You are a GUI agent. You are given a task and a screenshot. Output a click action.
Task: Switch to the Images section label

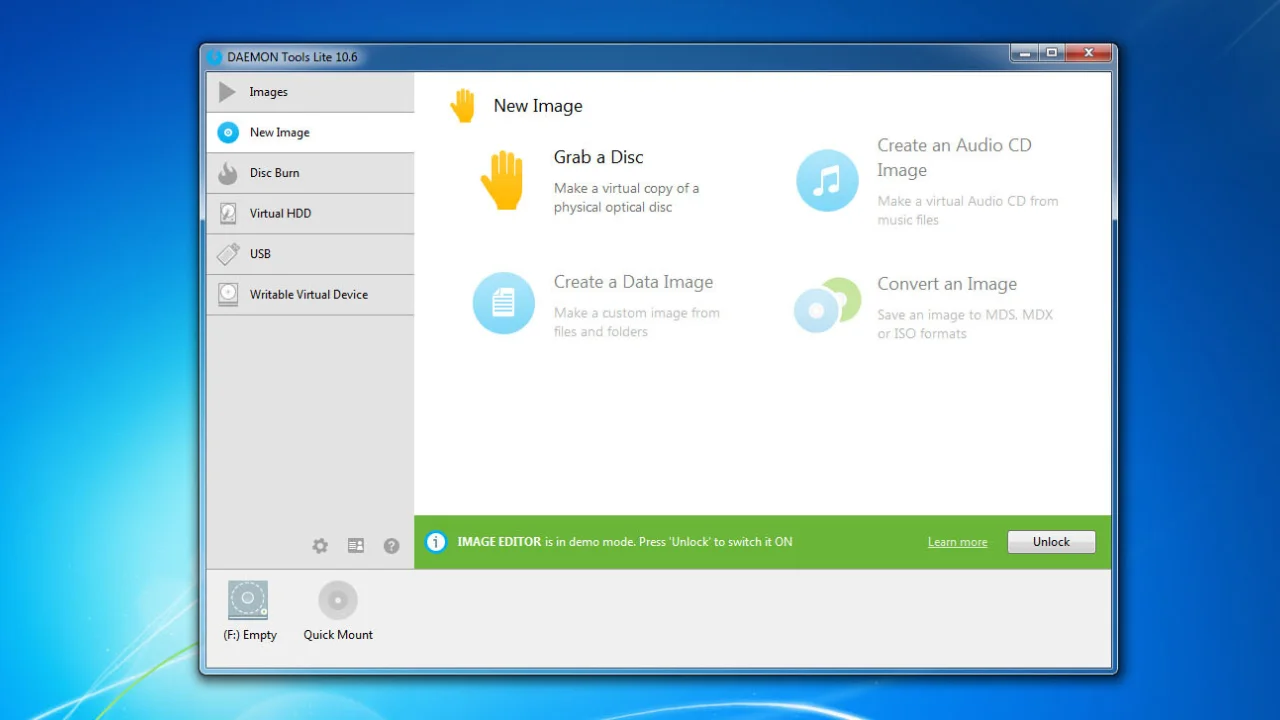coord(269,92)
